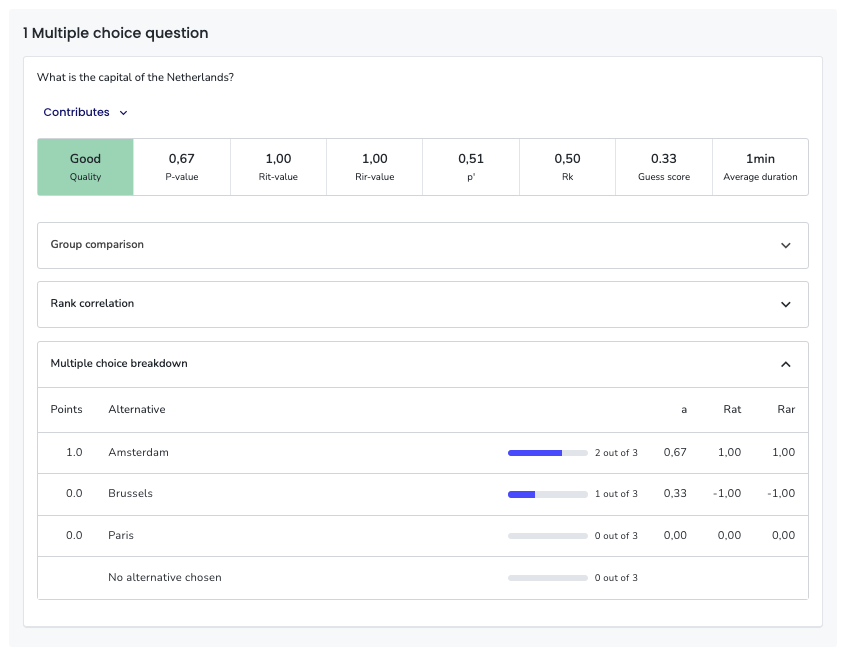
Task: Click the chevron next to Contributes
Action: pyautogui.click(x=123, y=113)
